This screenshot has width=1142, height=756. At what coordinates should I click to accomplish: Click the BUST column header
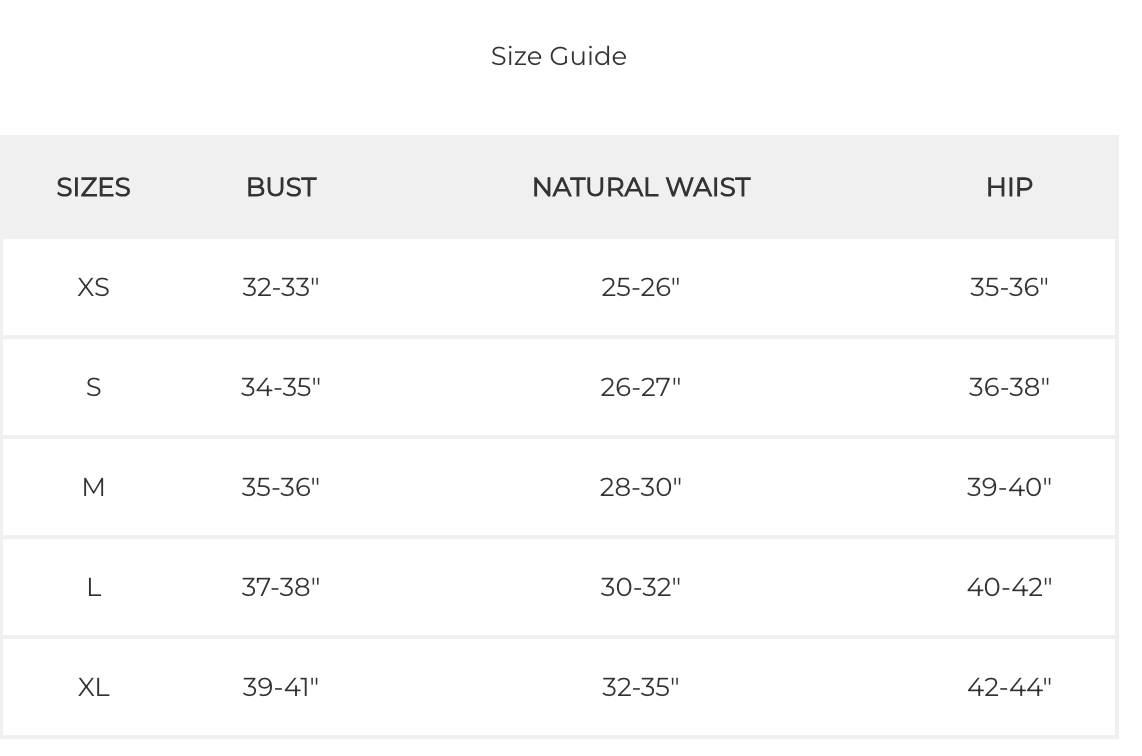(281, 188)
